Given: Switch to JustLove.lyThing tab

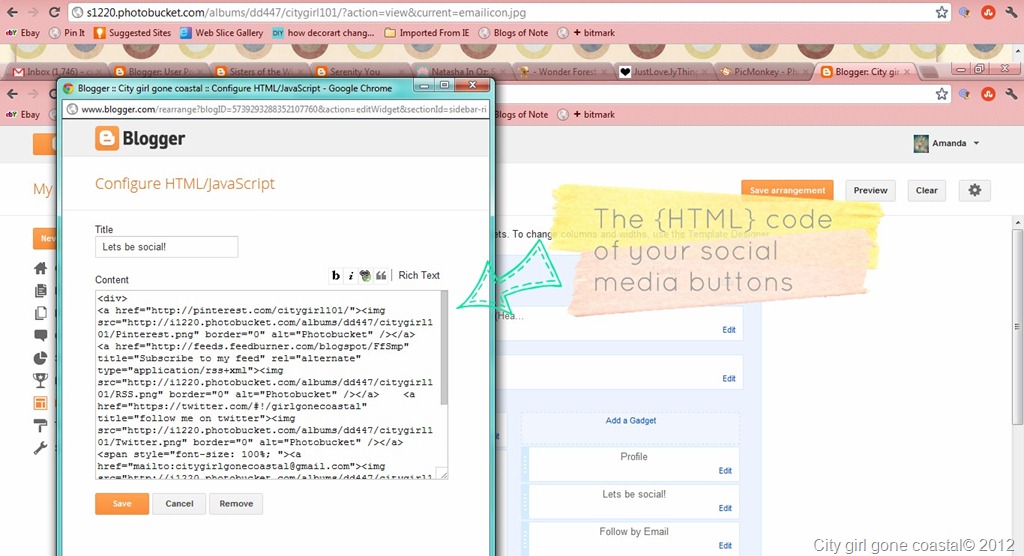Looking at the screenshot, I should [x=662, y=72].
